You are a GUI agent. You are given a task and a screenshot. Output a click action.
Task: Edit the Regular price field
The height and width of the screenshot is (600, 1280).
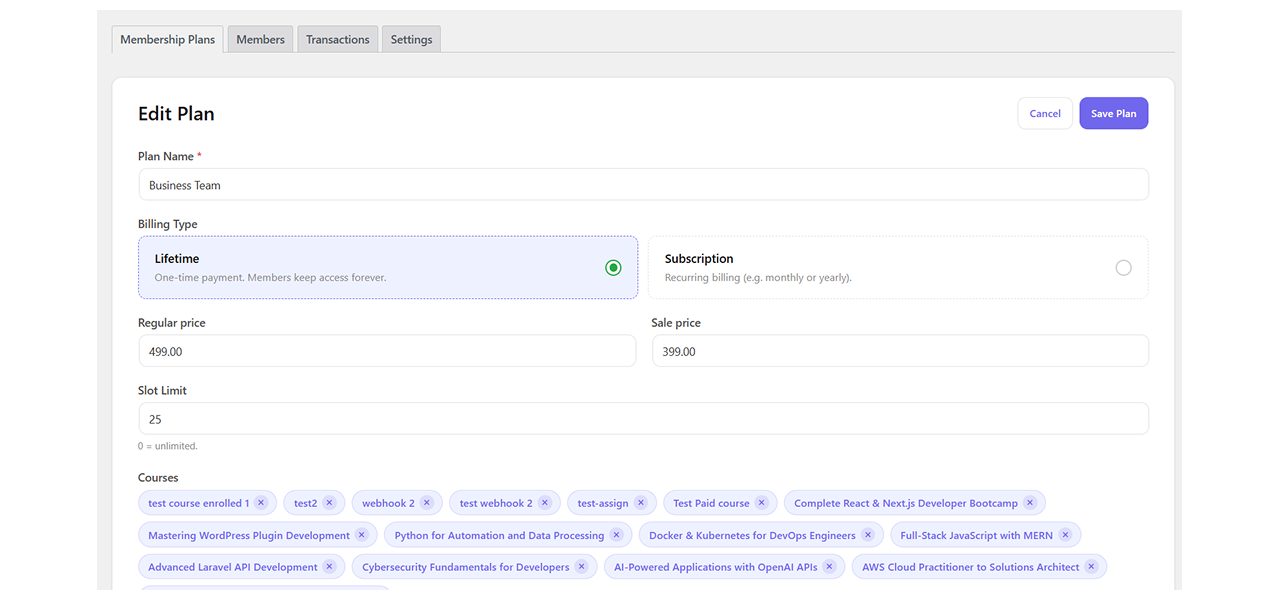click(x=387, y=351)
